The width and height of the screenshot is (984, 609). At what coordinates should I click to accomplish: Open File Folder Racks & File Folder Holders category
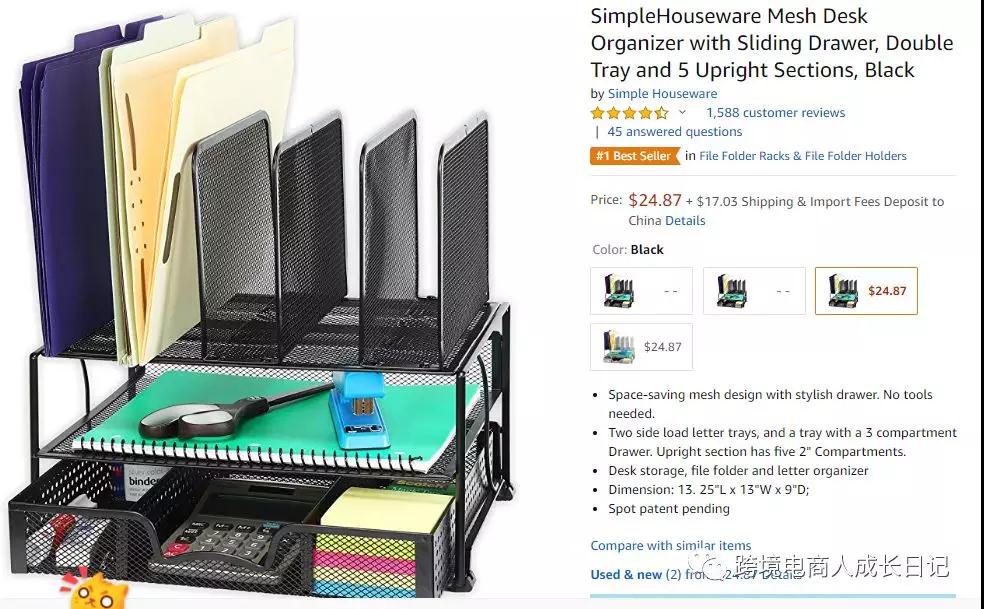click(803, 156)
